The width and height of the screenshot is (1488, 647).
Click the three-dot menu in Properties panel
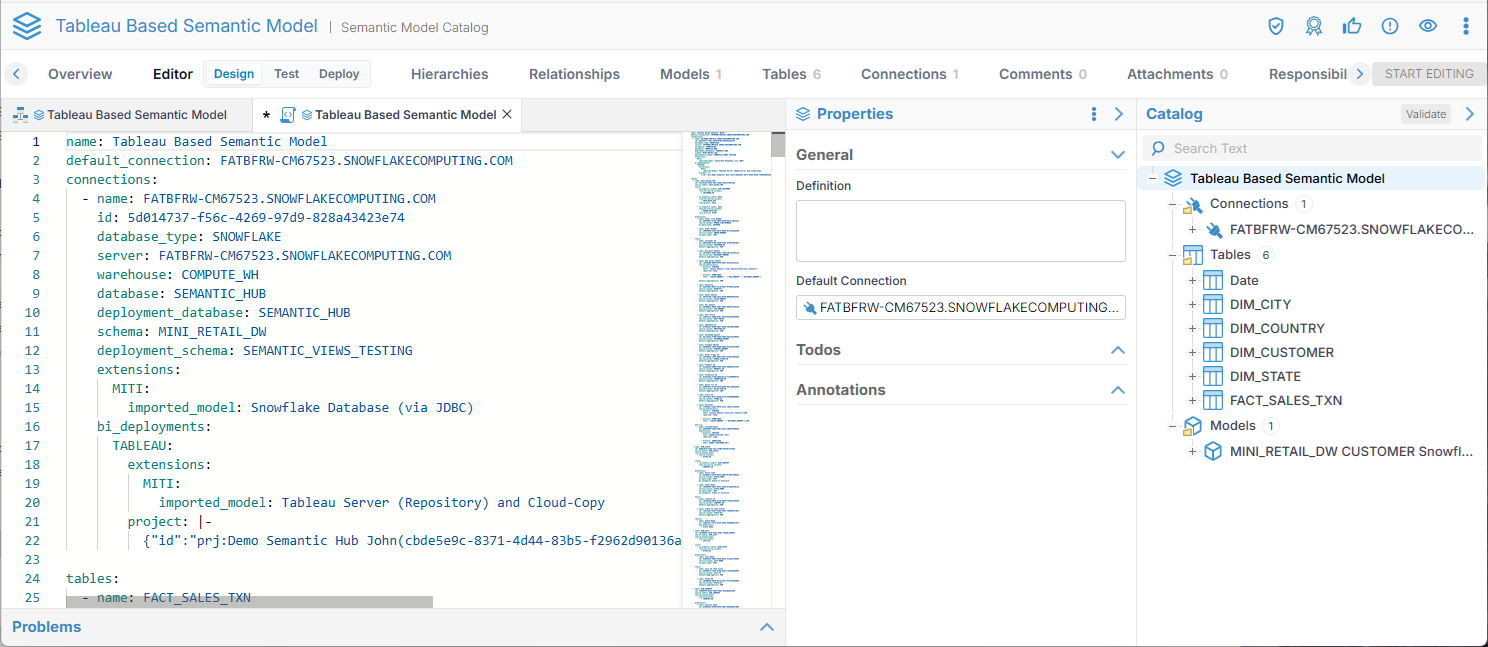tap(1094, 114)
